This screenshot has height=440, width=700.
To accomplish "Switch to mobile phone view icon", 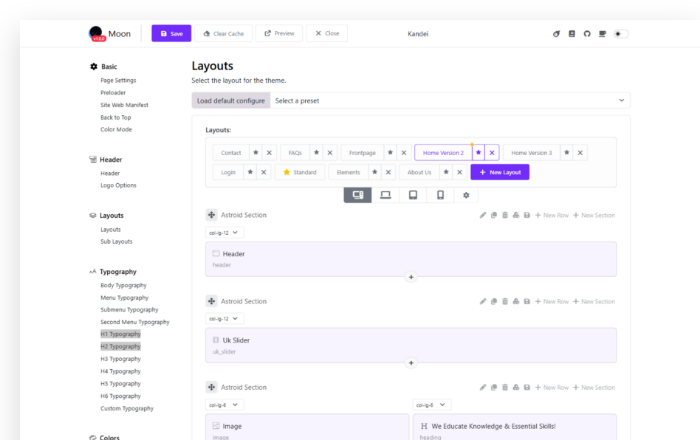I will pos(440,195).
